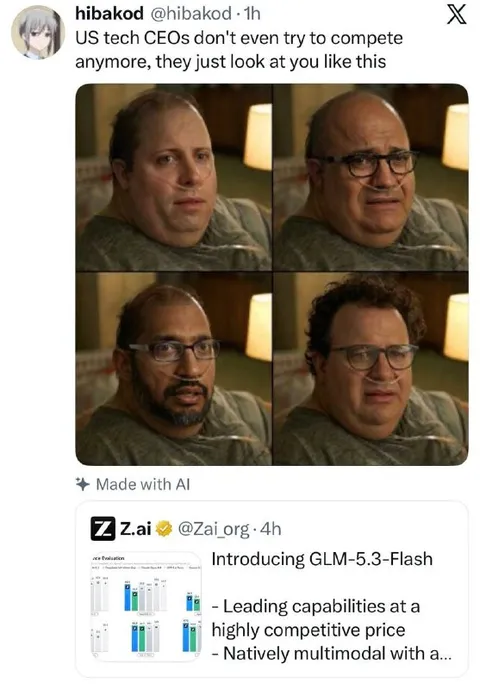
Task: Click the Z.ai logo icon
Action: click(x=103, y=529)
